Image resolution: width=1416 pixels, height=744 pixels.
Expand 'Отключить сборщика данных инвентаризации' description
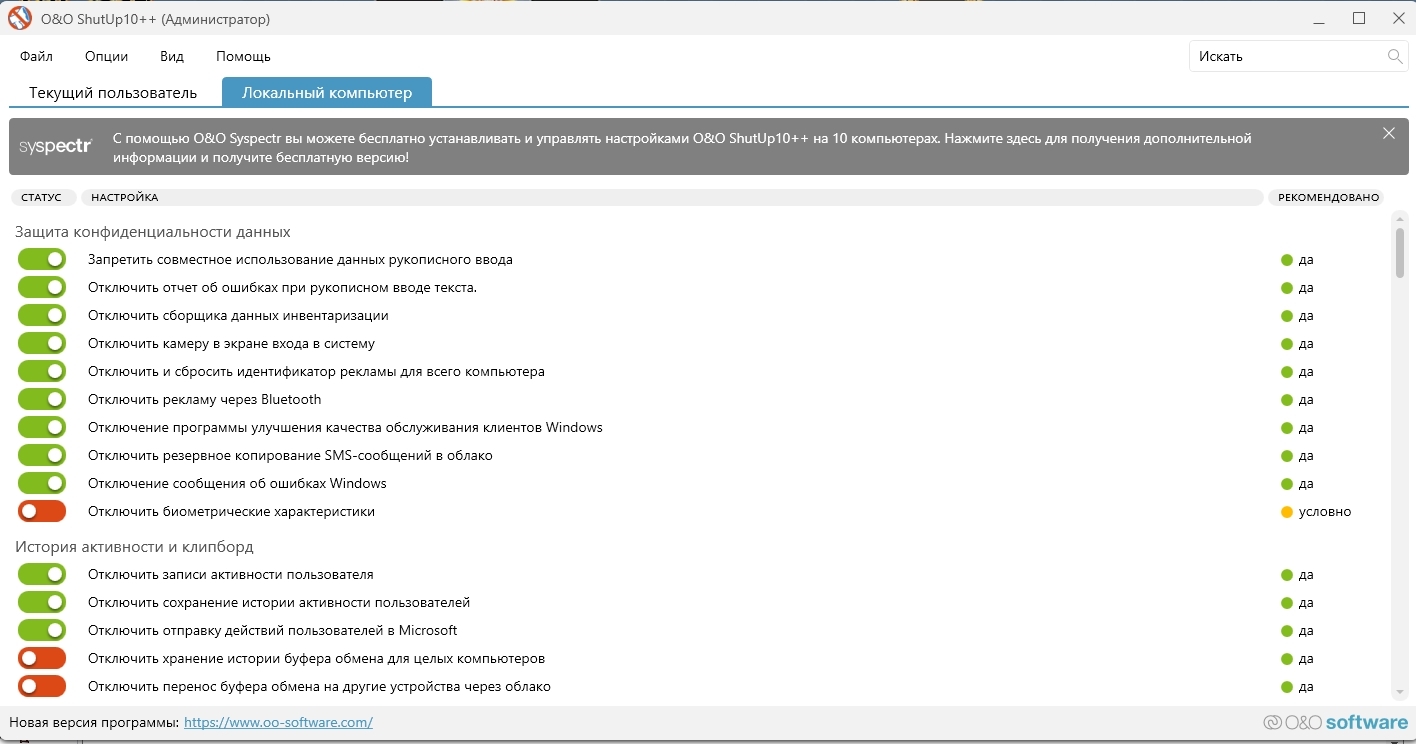point(238,315)
